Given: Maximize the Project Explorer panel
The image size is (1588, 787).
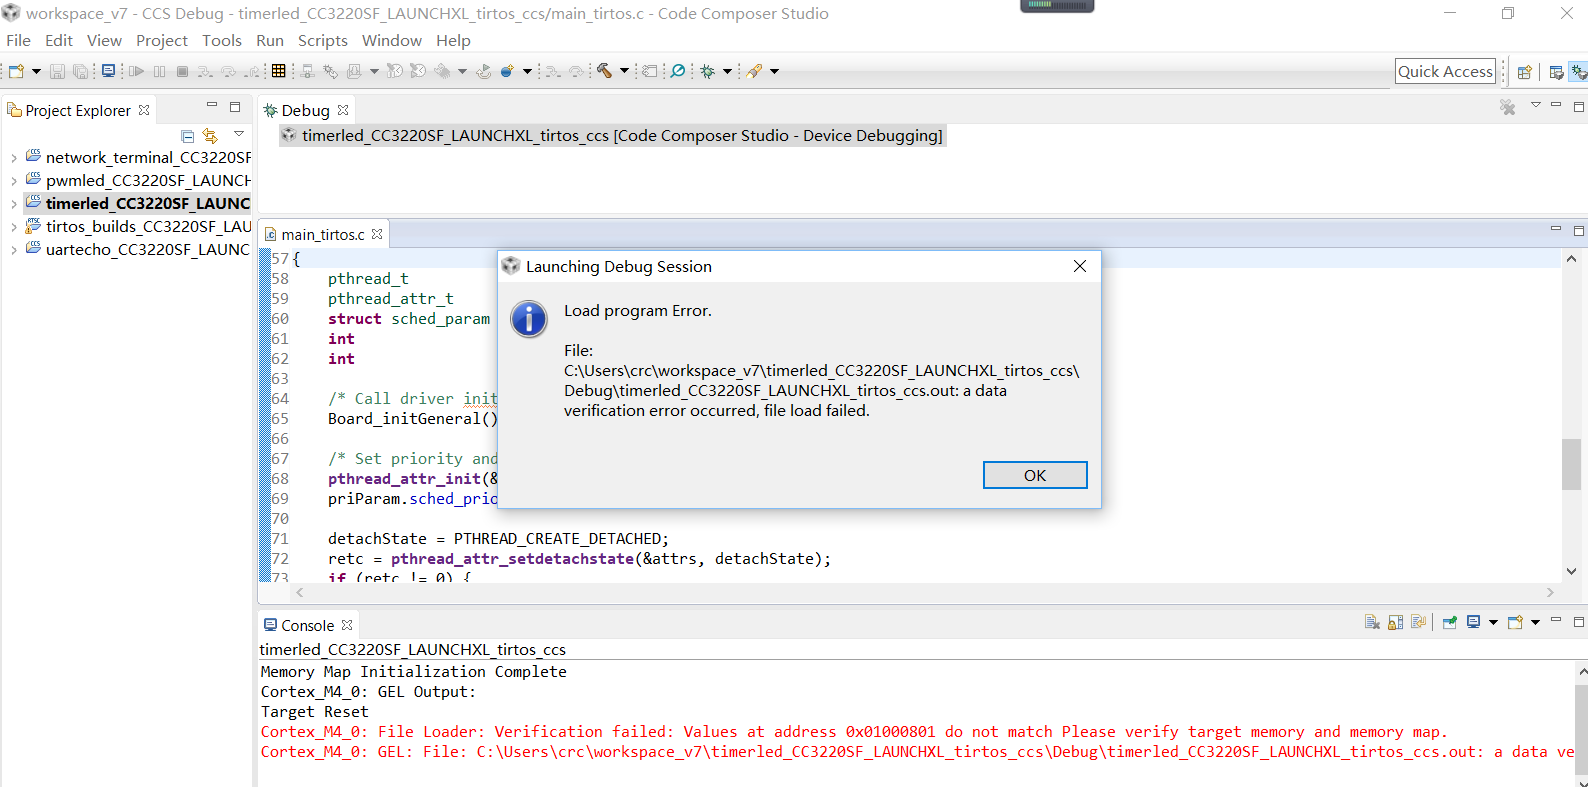Looking at the screenshot, I should point(235,107).
